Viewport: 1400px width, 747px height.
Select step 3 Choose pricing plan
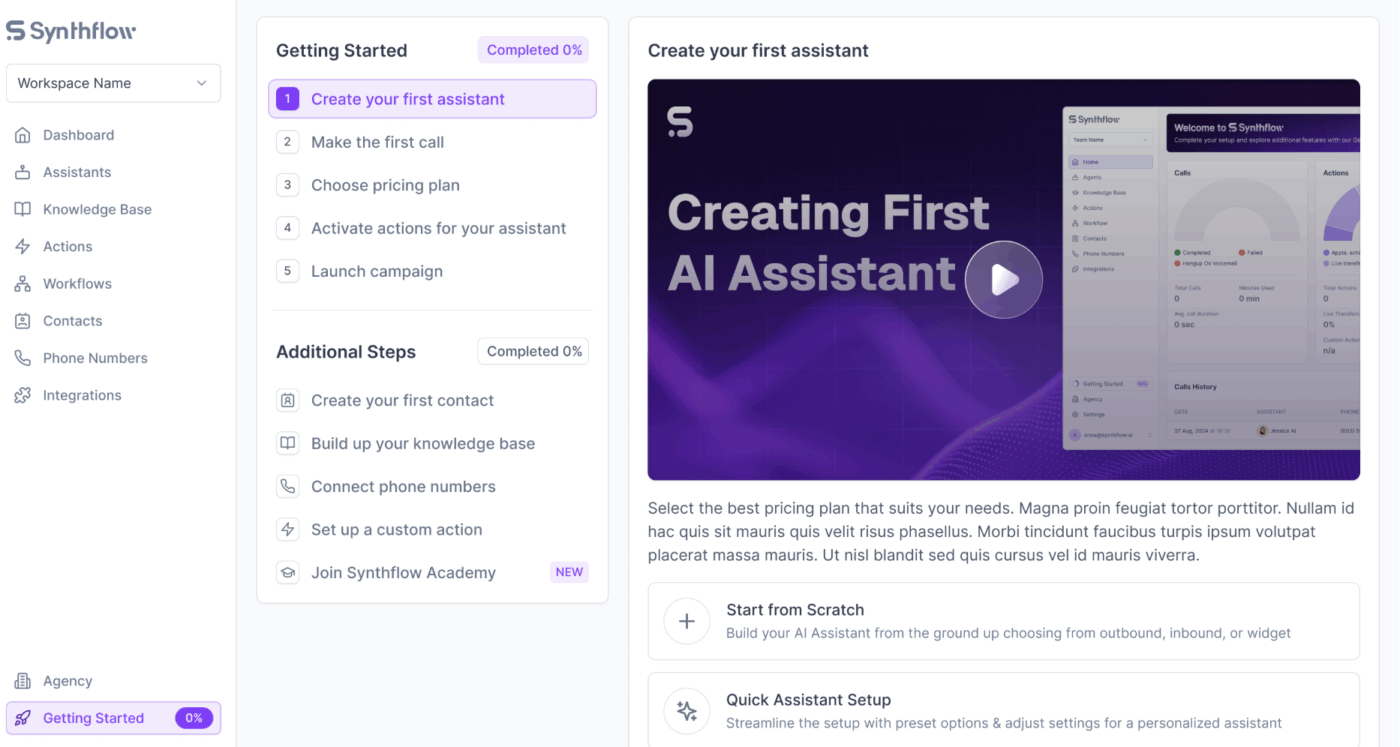385,185
